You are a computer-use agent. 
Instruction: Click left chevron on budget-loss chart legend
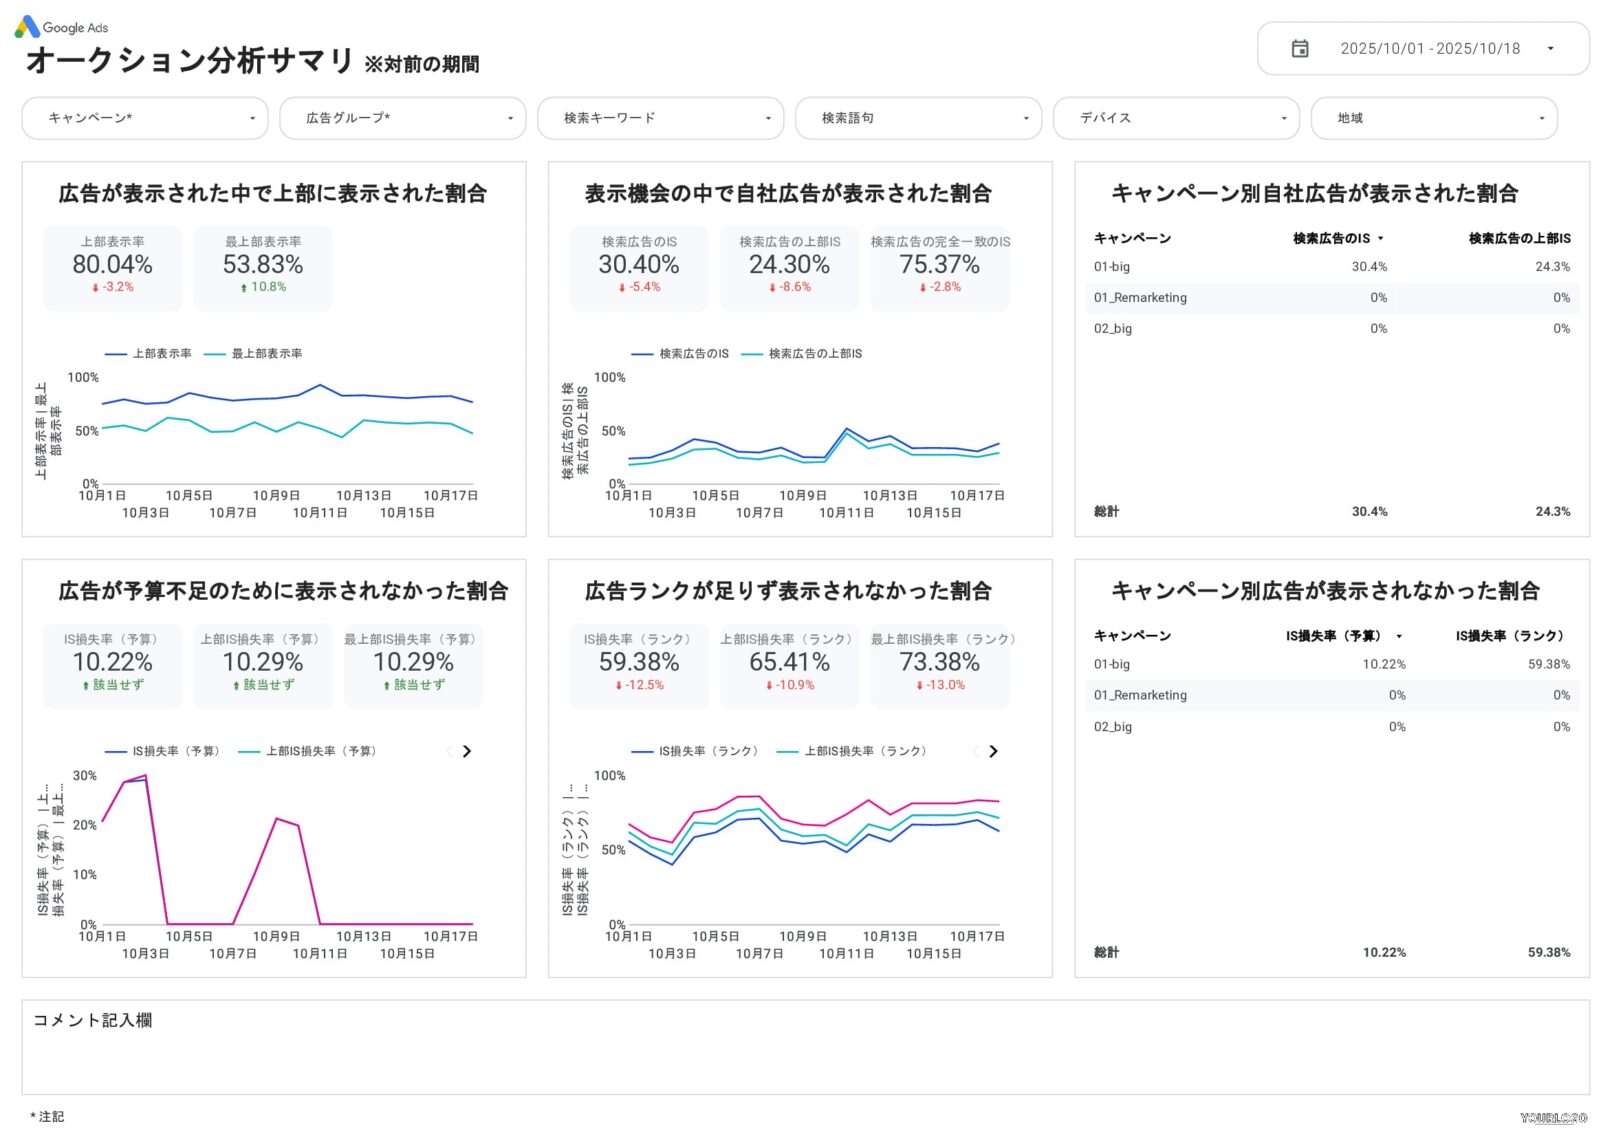[449, 751]
